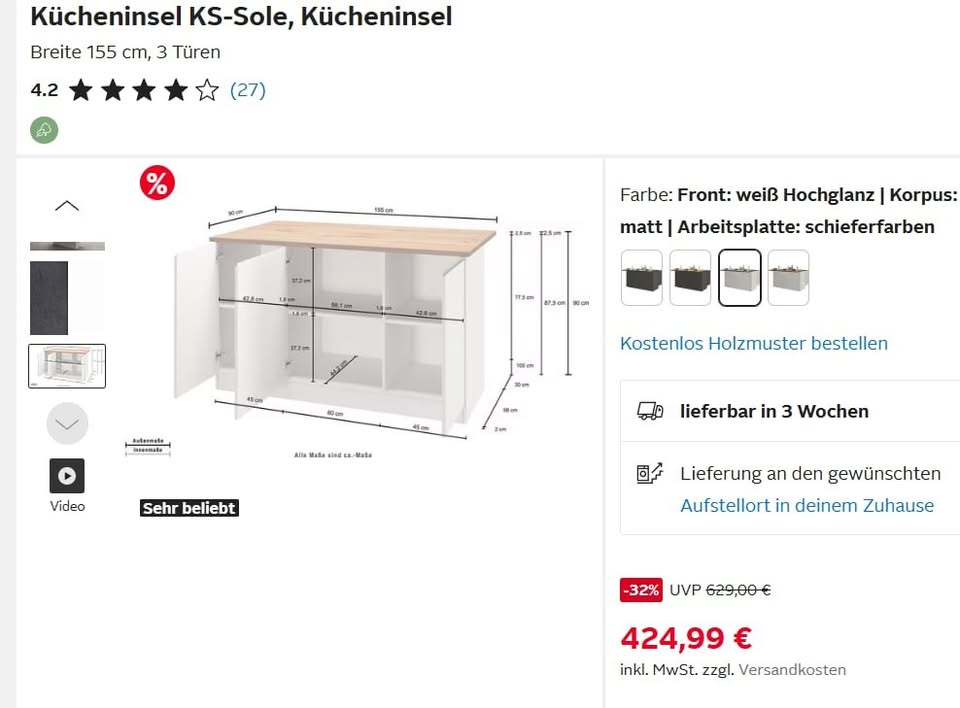Select the second dark color variant swatch

(691, 277)
